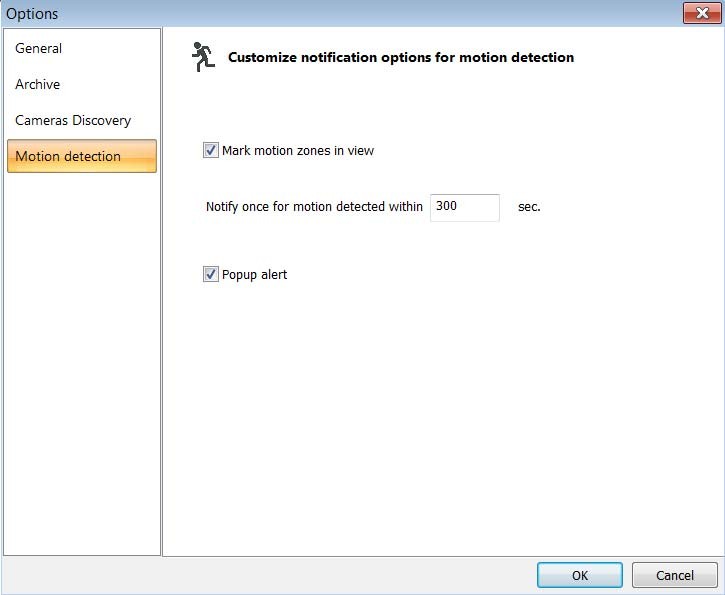Click the "Customize notification options" heading text
This screenshot has height=595, width=725.
[x=400, y=57]
